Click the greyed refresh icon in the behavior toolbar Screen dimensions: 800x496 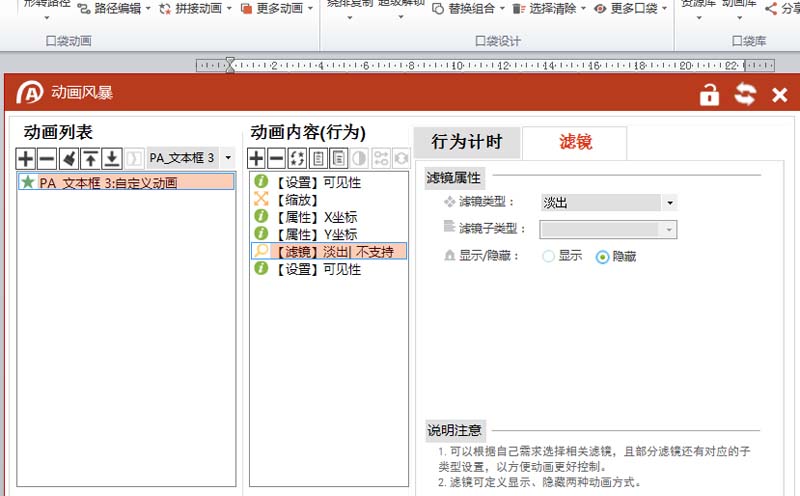point(402,159)
